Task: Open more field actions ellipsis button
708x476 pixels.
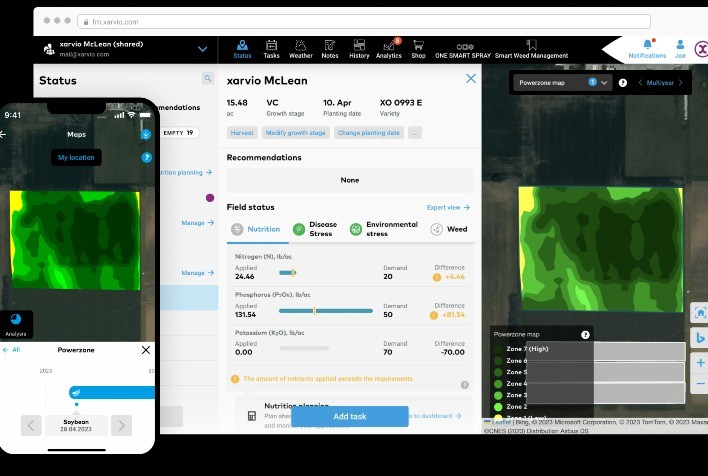Action: tap(415, 133)
